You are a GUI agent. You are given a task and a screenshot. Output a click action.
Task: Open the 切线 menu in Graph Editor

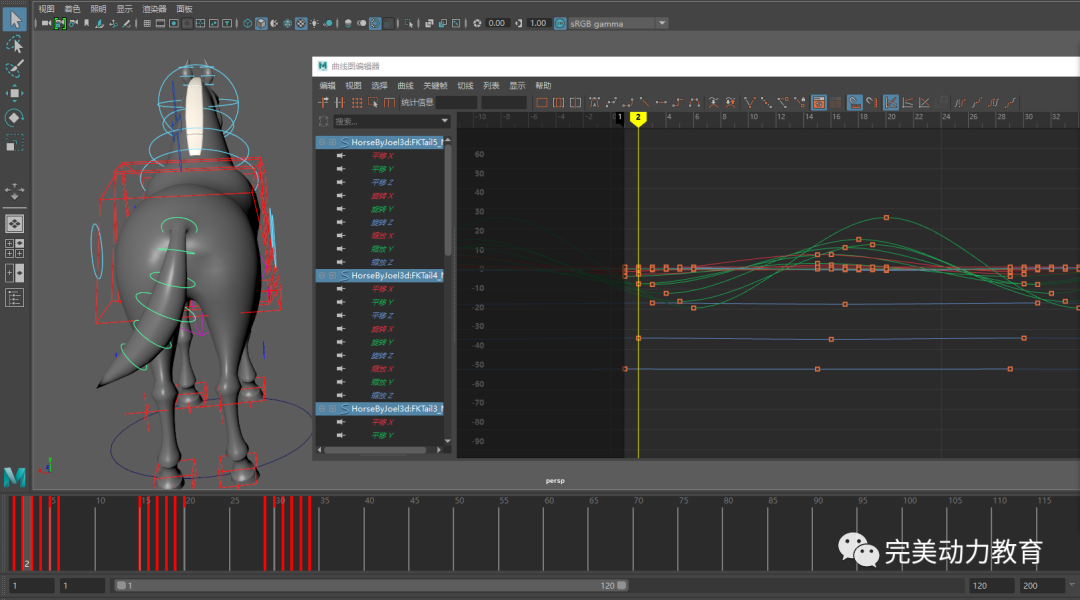click(x=465, y=86)
